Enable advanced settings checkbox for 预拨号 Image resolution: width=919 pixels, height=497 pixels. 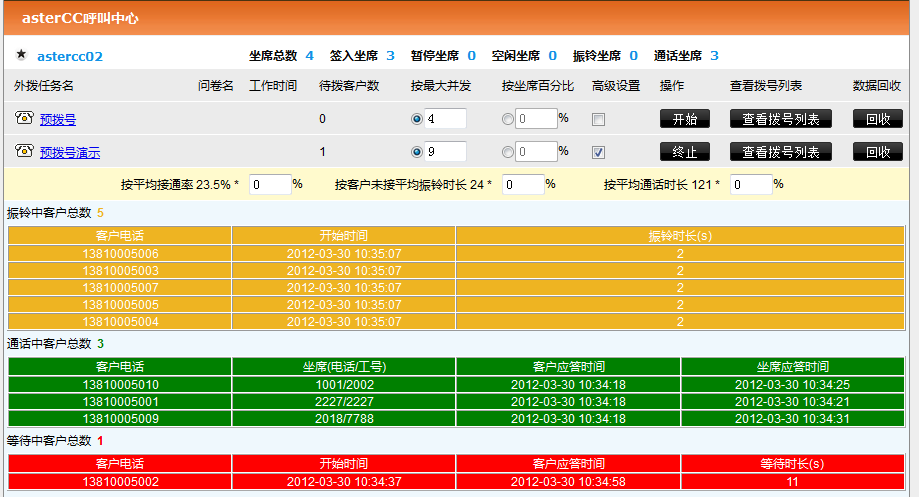tap(598, 119)
